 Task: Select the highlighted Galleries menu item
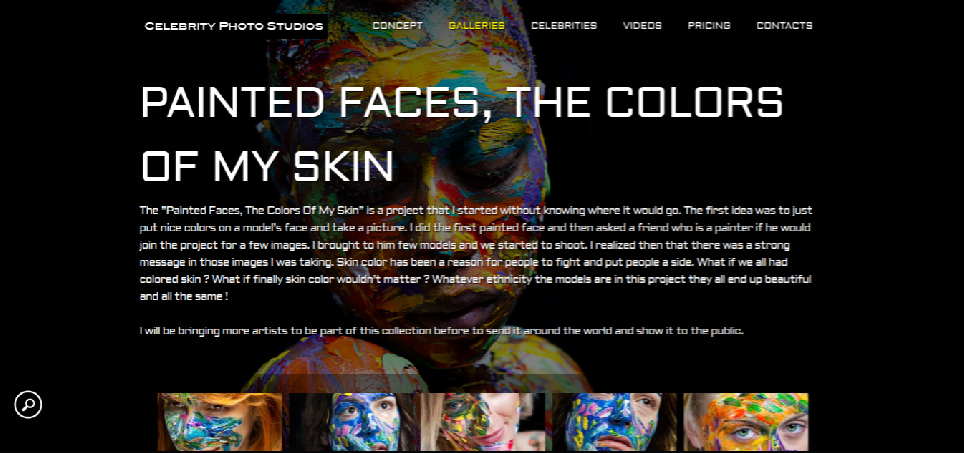click(x=476, y=26)
